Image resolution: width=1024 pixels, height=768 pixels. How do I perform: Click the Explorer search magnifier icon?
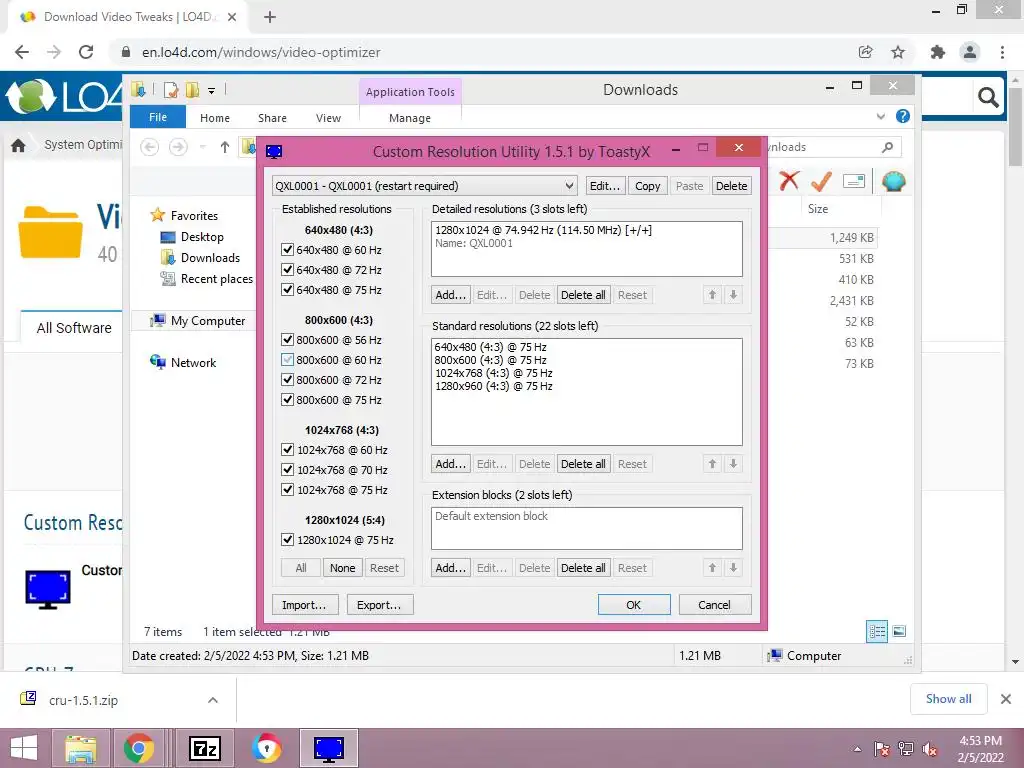pos(887,147)
